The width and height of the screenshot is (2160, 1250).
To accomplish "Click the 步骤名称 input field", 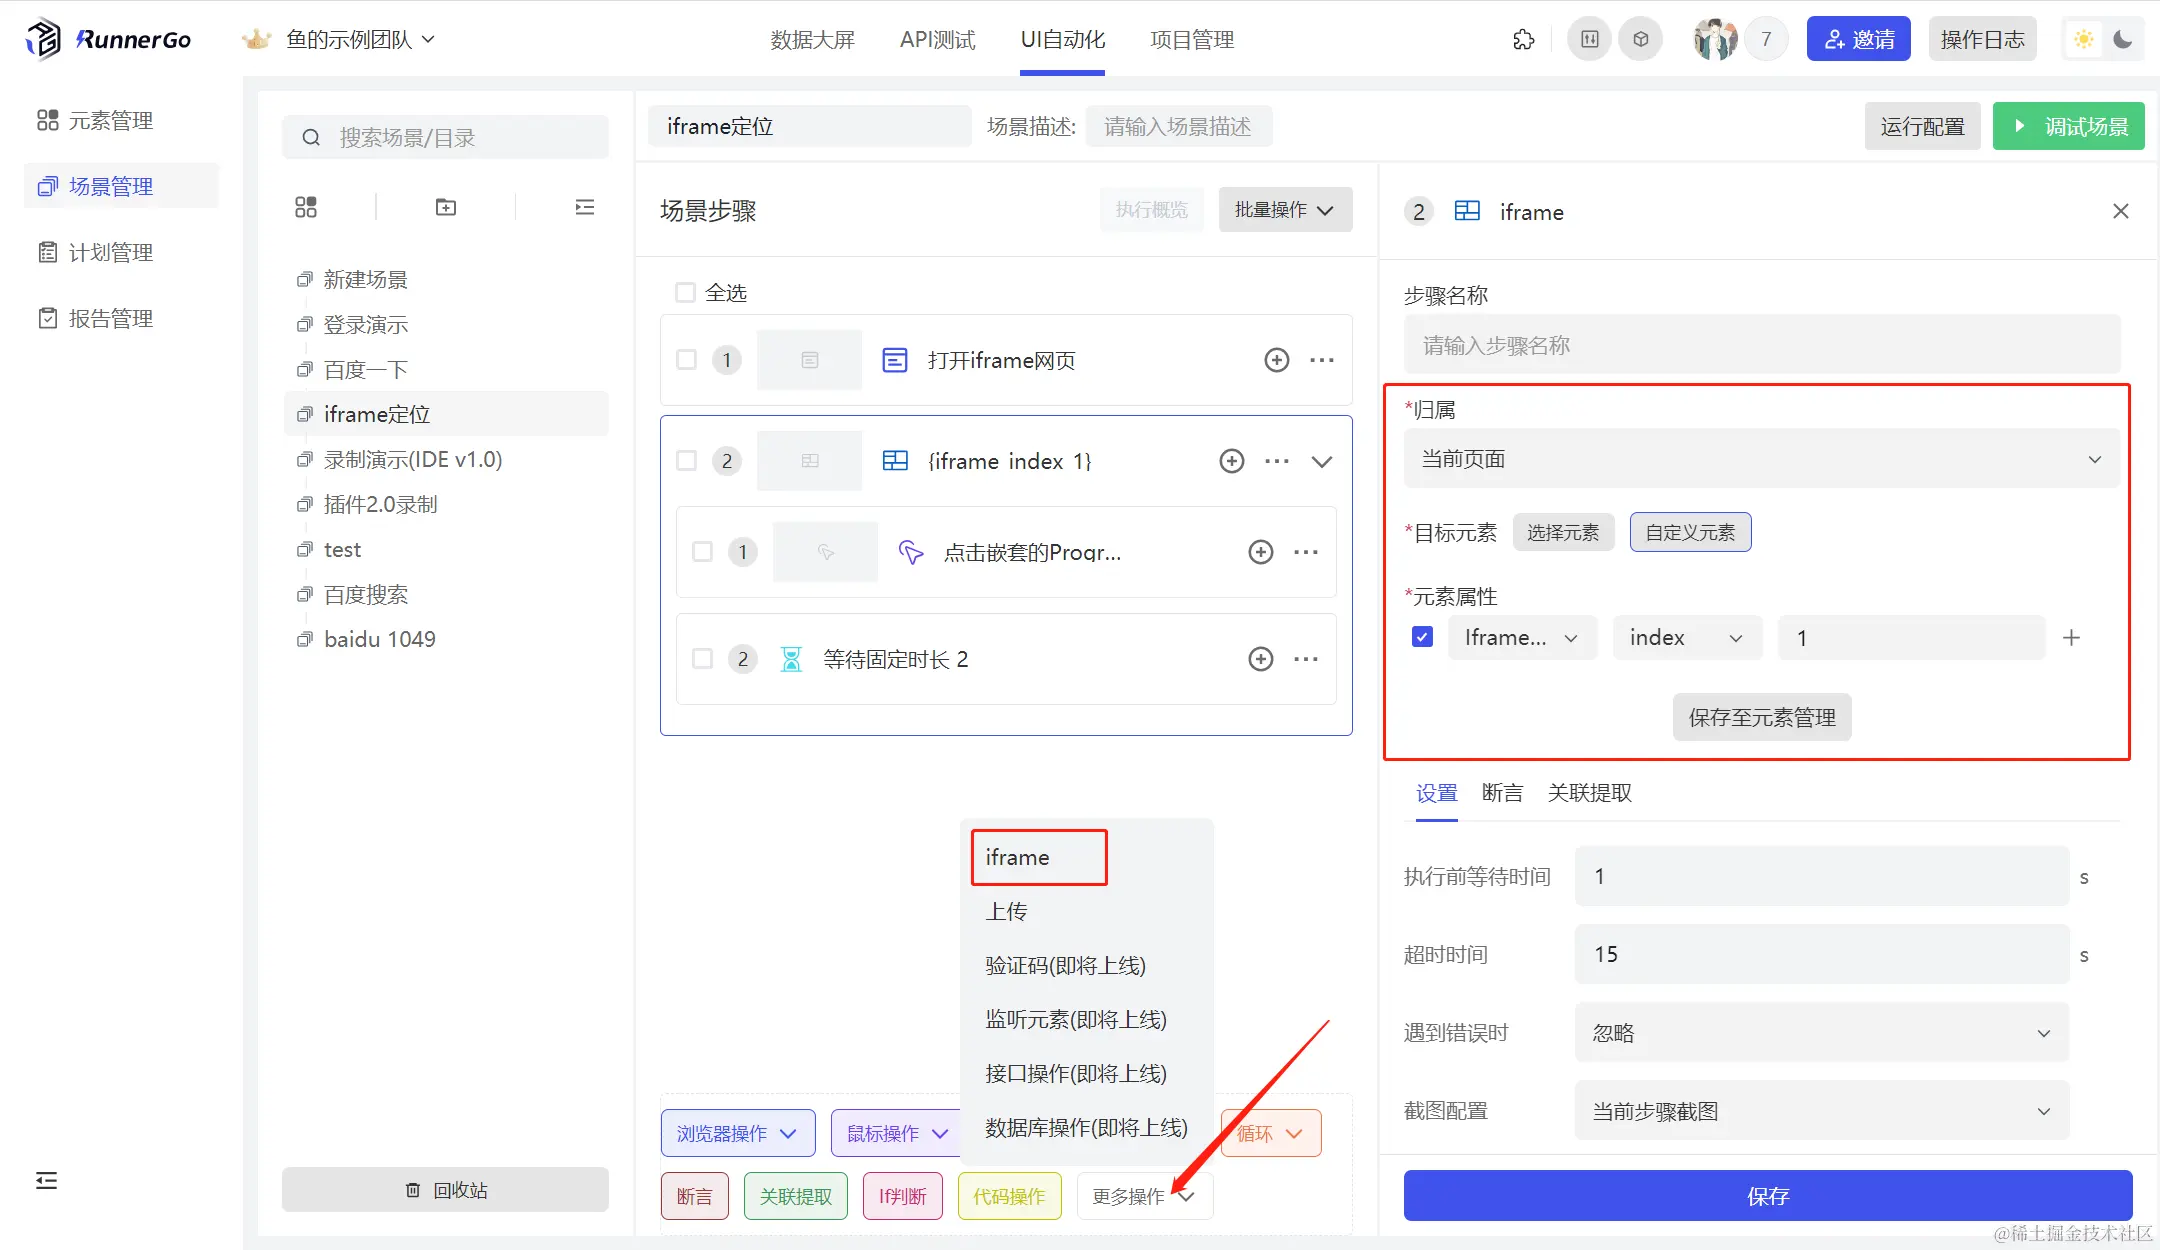I will 1760,345.
